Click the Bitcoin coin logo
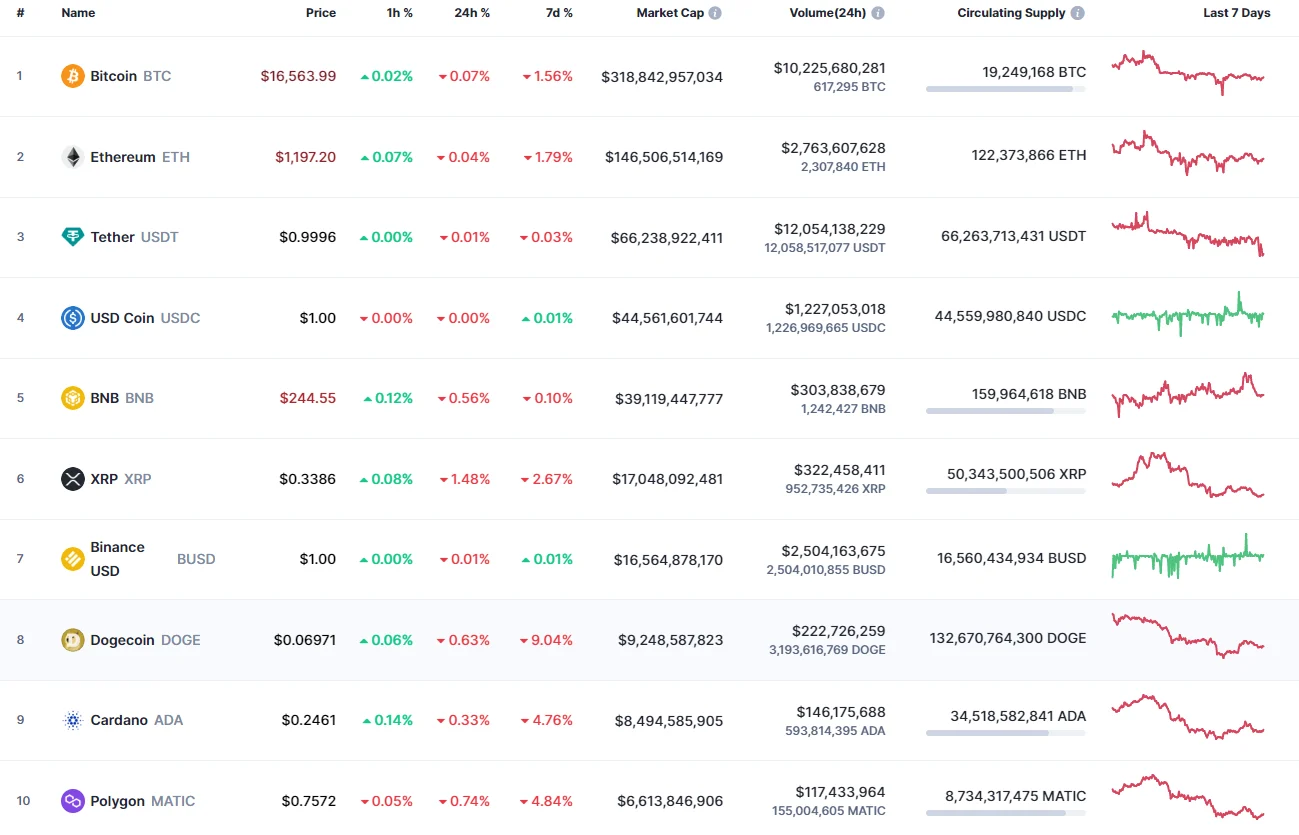Viewport: 1299px width, 835px height. tap(71, 75)
